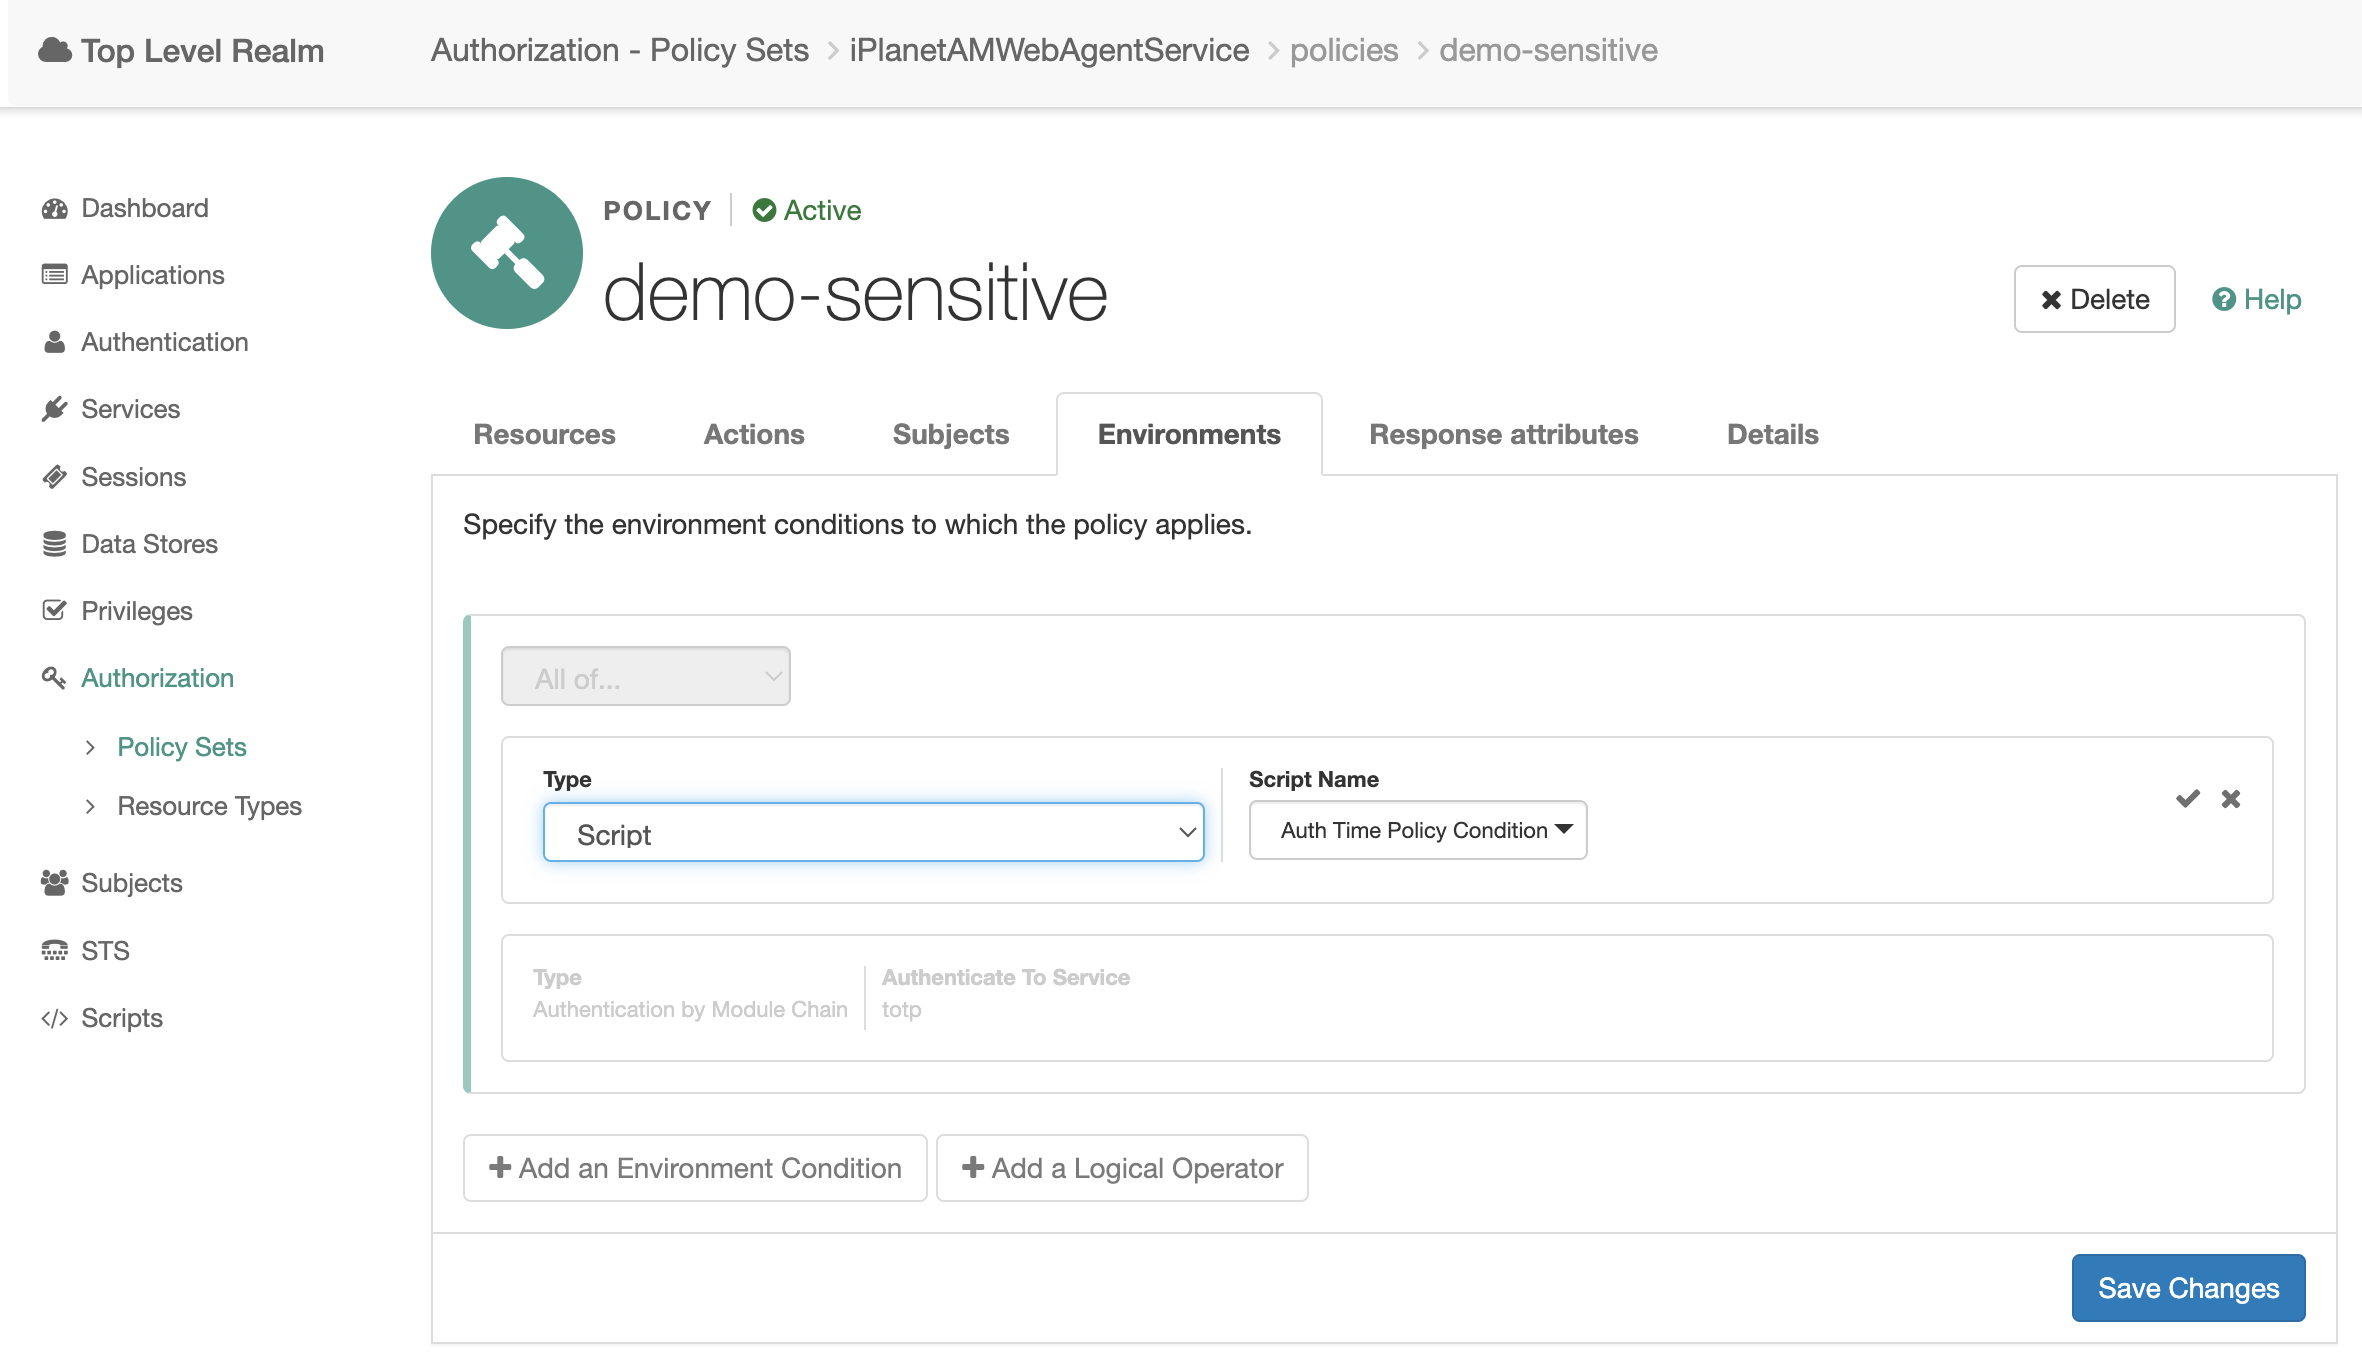The height and width of the screenshot is (1360, 2362).
Task: Click the Sessions ticket icon
Action: [54, 477]
